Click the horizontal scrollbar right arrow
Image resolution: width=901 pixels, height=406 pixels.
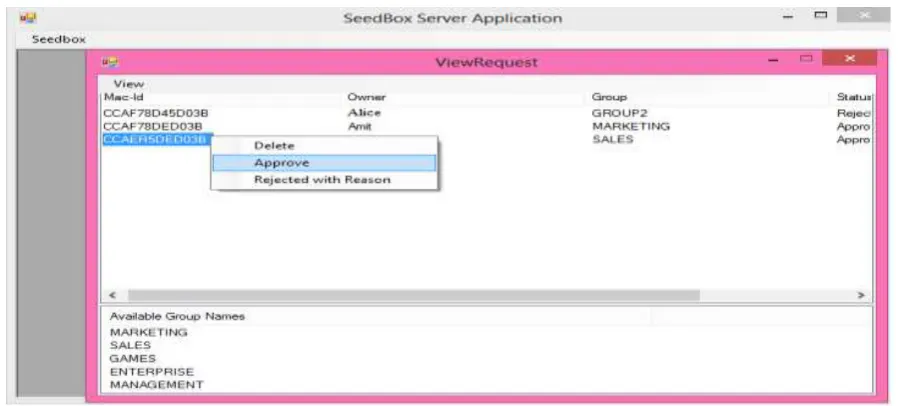(861, 295)
